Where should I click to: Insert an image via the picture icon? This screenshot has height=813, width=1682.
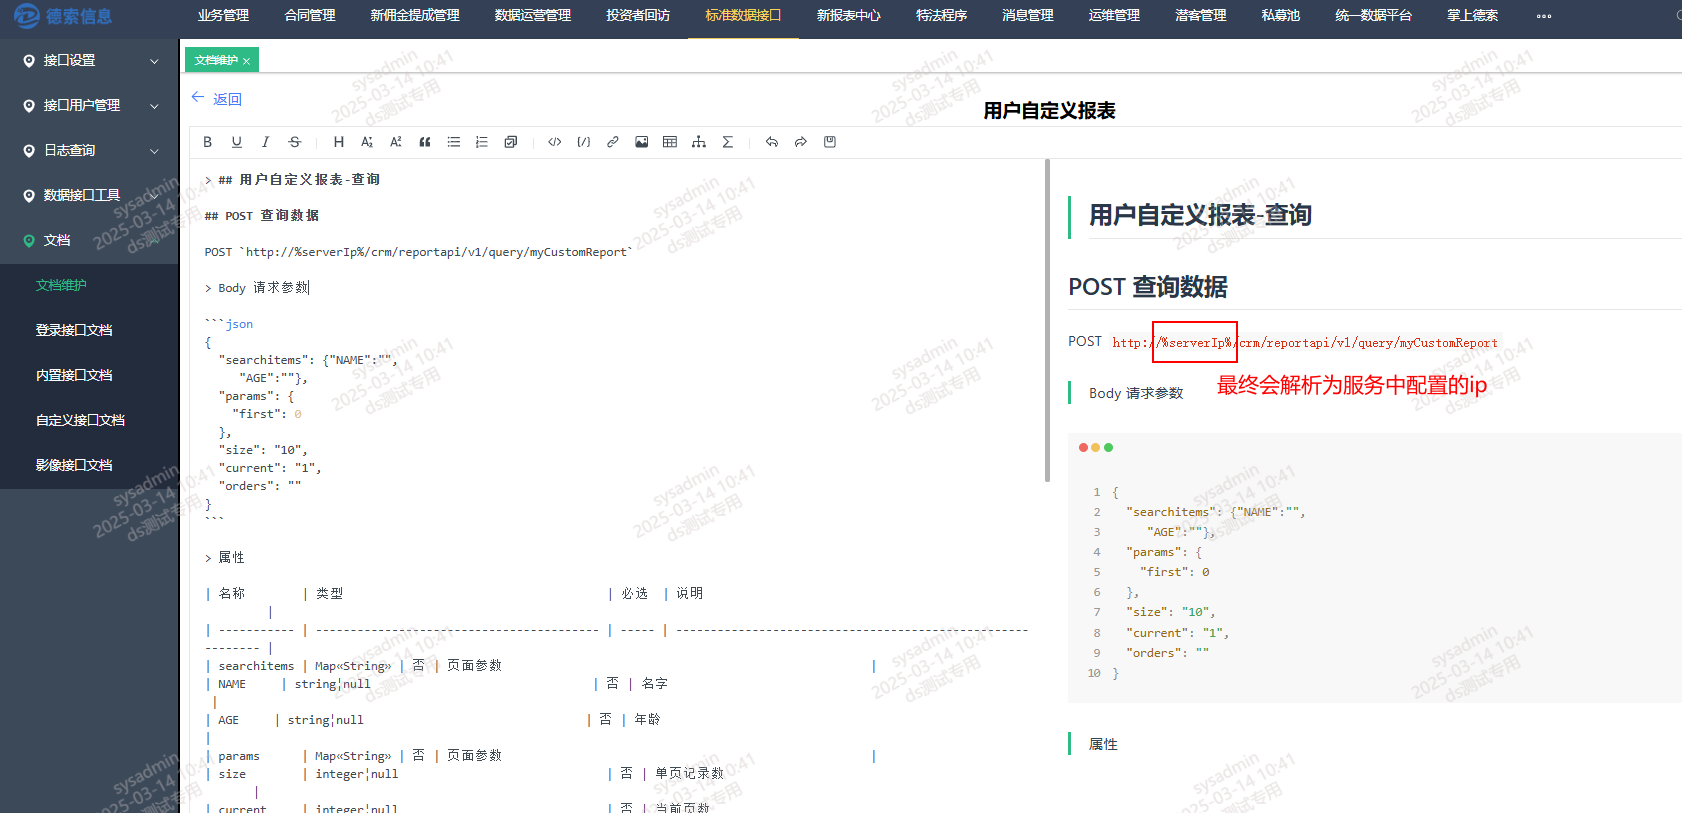[x=642, y=142]
